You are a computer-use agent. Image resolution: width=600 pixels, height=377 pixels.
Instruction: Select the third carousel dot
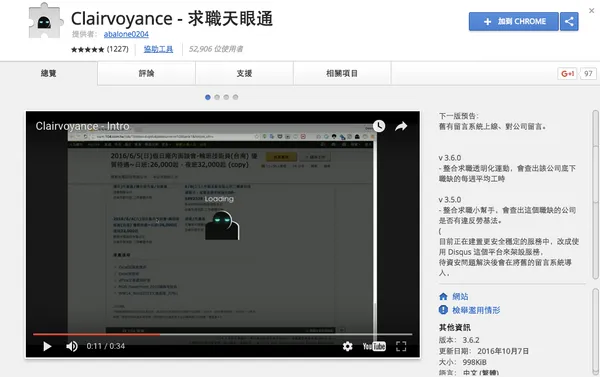pyautogui.click(x=226, y=97)
